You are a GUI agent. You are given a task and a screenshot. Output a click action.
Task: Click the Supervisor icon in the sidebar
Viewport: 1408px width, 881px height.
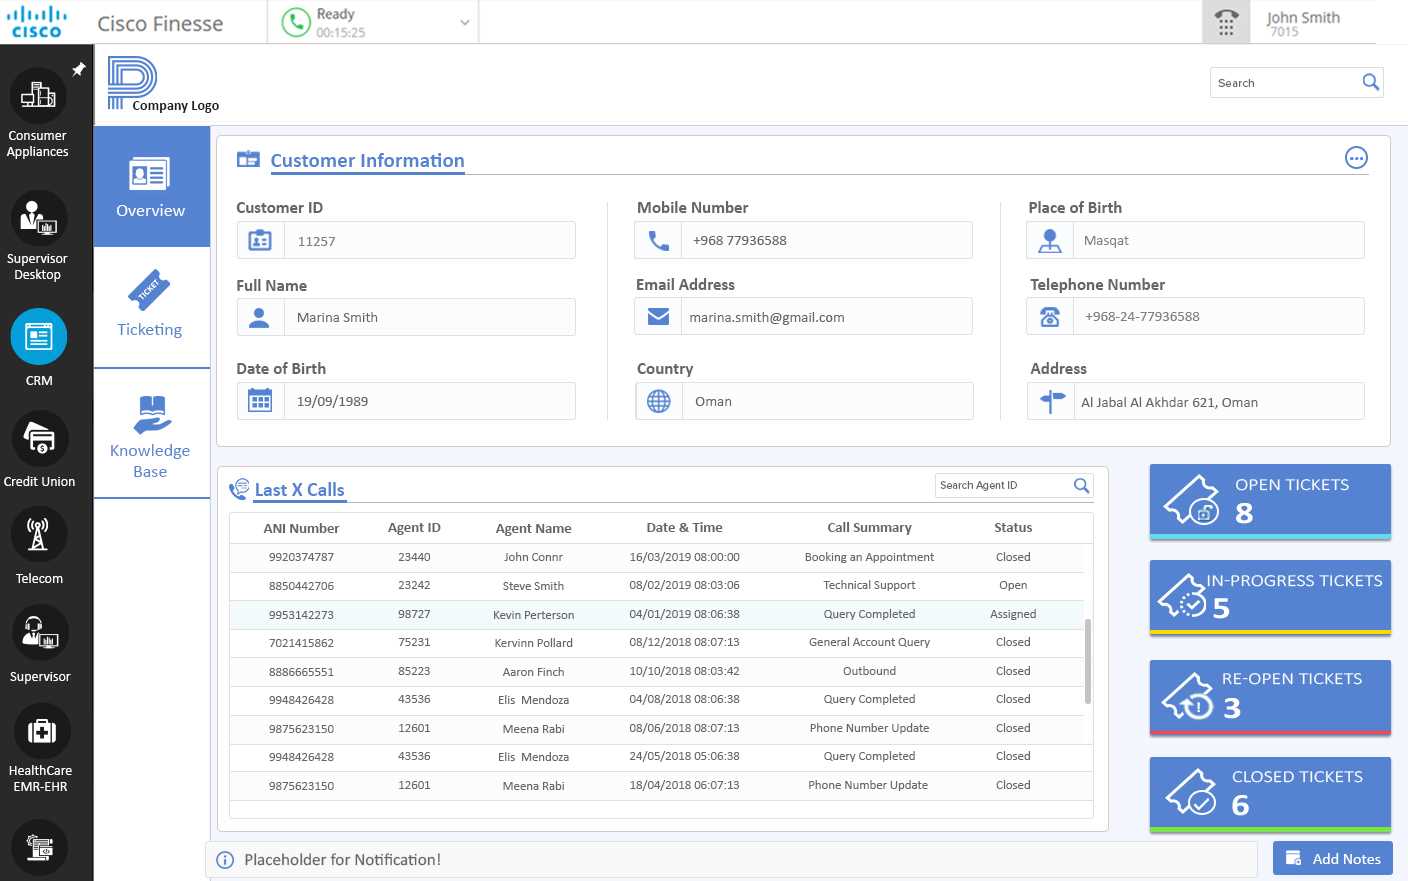39,632
